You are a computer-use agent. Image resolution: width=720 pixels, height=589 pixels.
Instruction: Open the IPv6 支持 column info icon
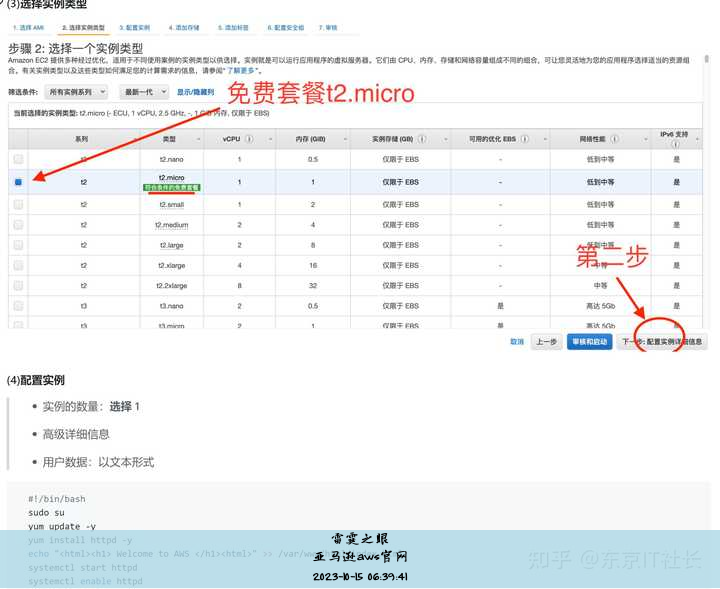pos(675,144)
